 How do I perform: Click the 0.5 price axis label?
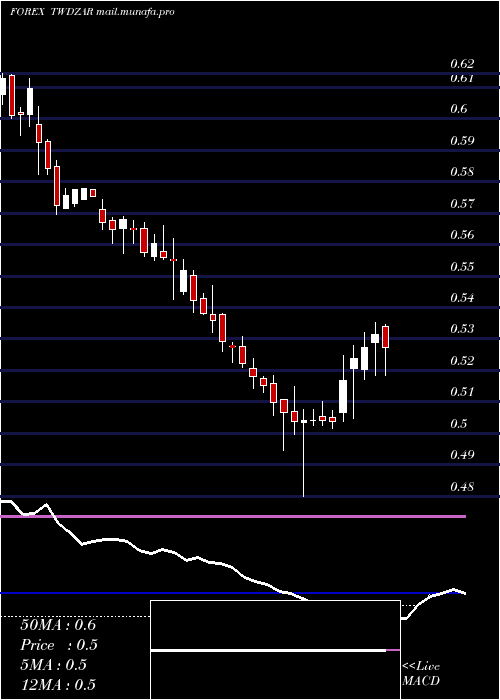coord(458,424)
